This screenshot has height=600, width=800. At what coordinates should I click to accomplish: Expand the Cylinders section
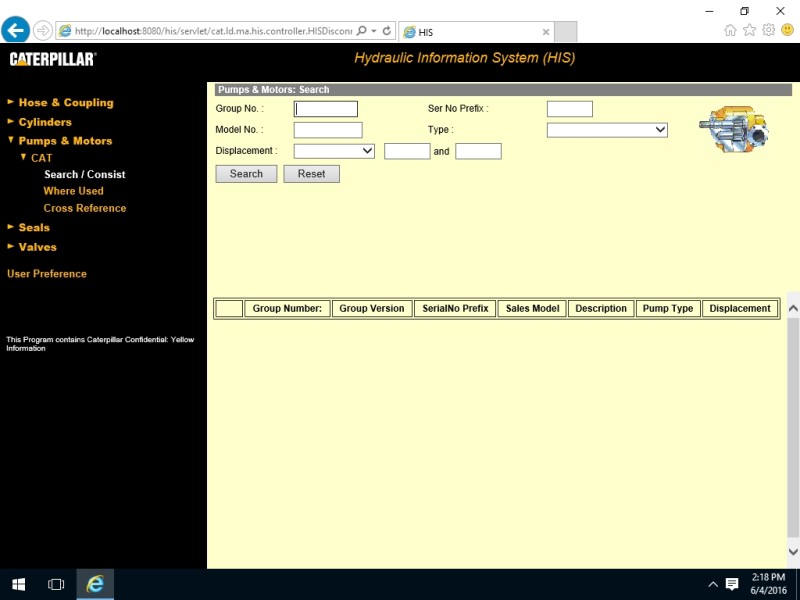(45, 122)
